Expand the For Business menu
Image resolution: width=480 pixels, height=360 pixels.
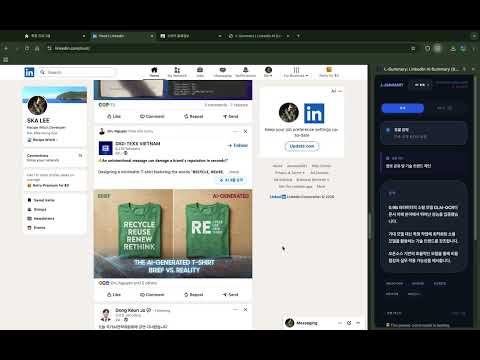pyautogui.click(x=296, y=72)
